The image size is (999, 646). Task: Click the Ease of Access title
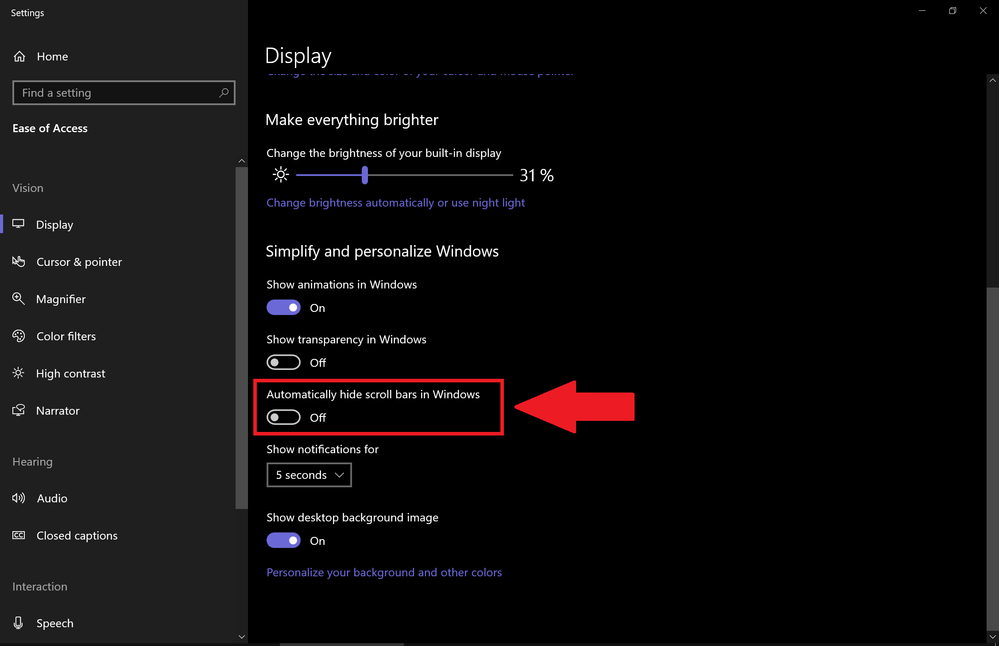[x=50, y=128]
